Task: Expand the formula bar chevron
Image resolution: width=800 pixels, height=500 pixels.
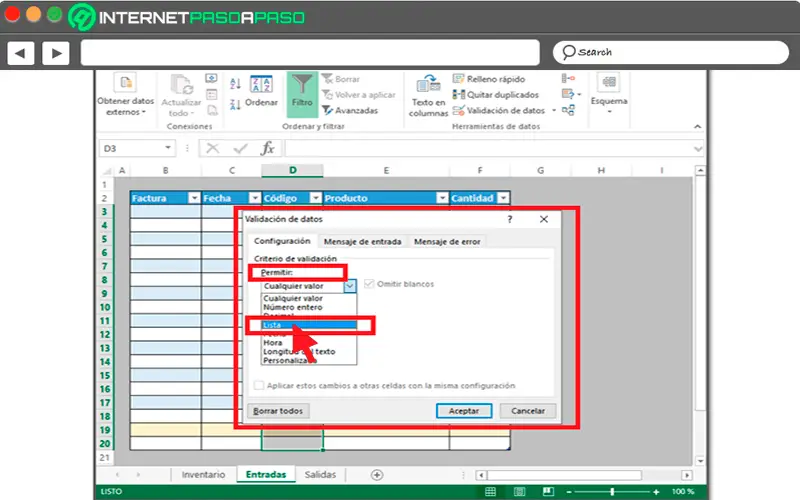Action: [x=698, y=149]
